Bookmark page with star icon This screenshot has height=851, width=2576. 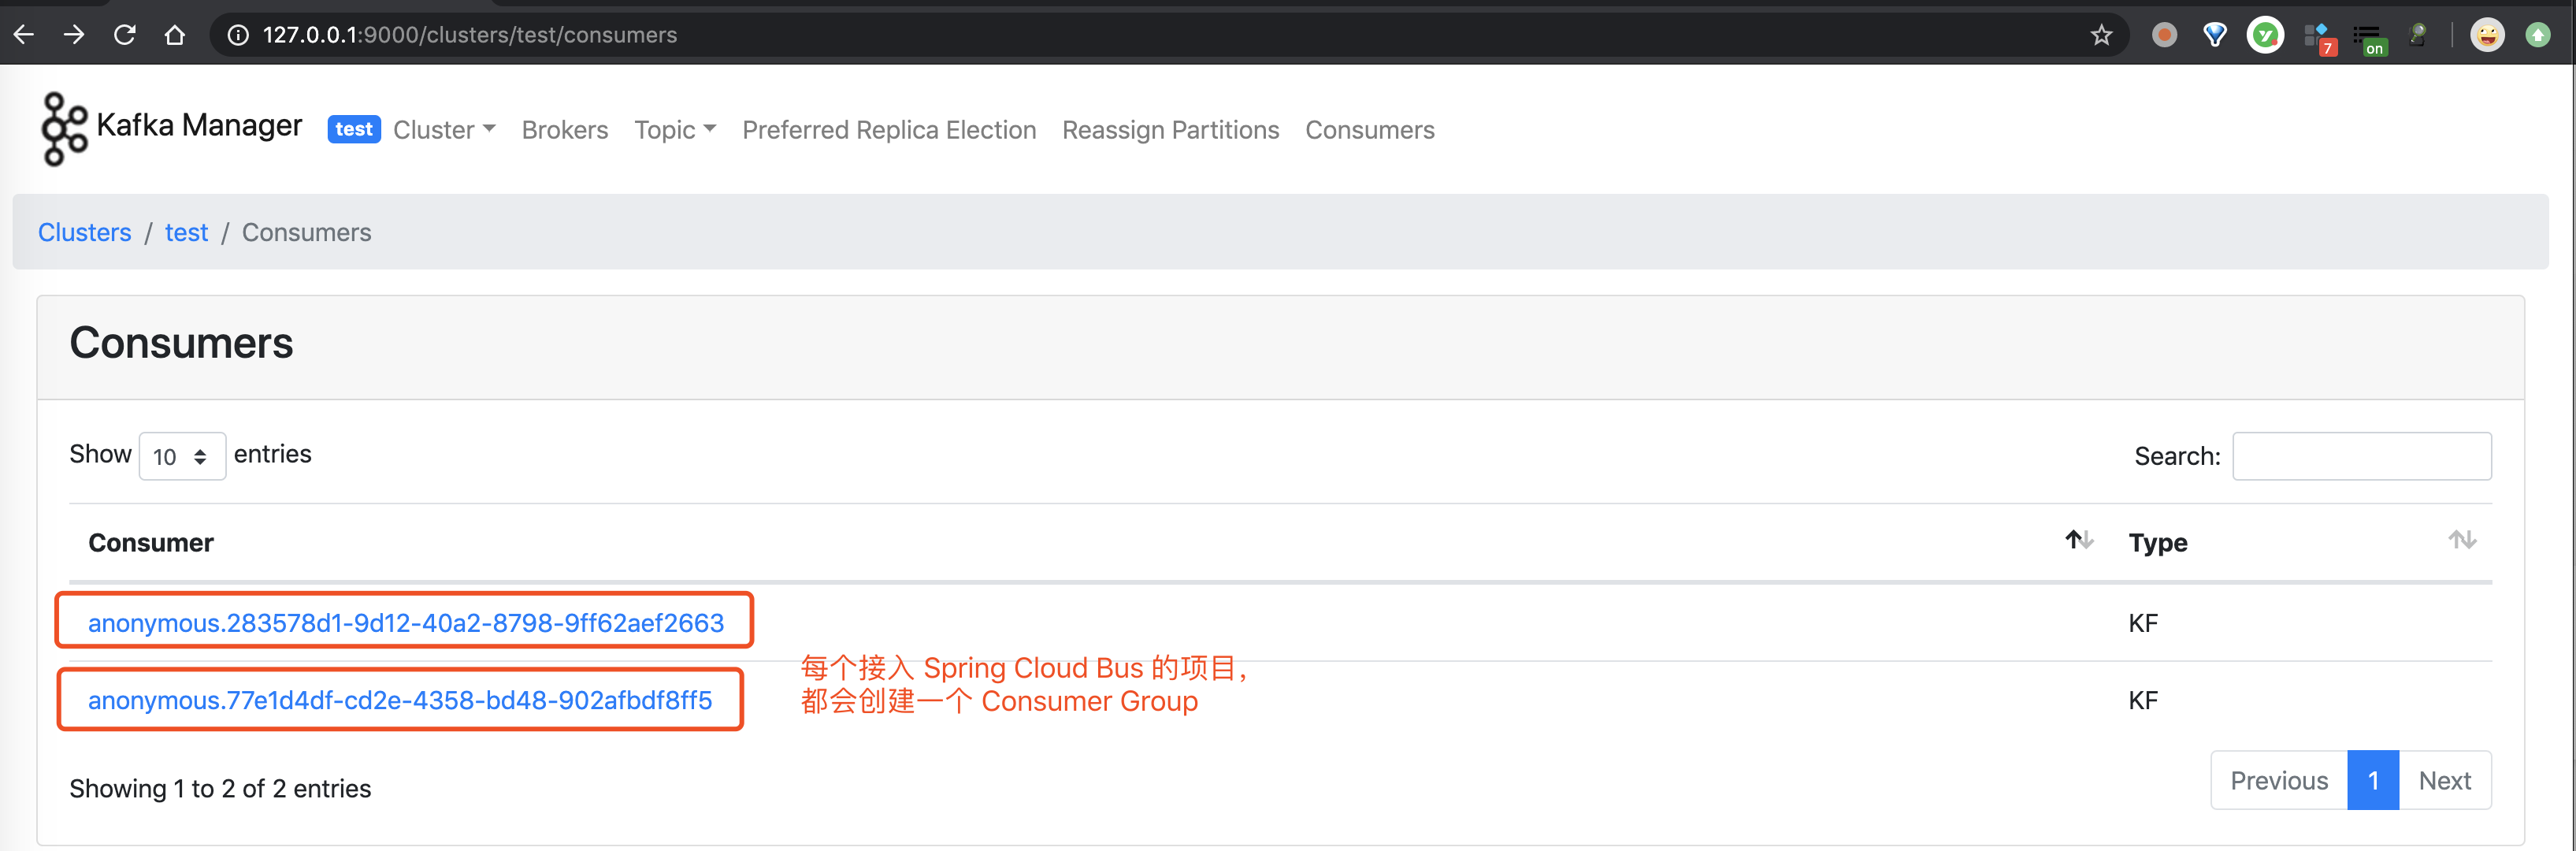click(2101, 35)
